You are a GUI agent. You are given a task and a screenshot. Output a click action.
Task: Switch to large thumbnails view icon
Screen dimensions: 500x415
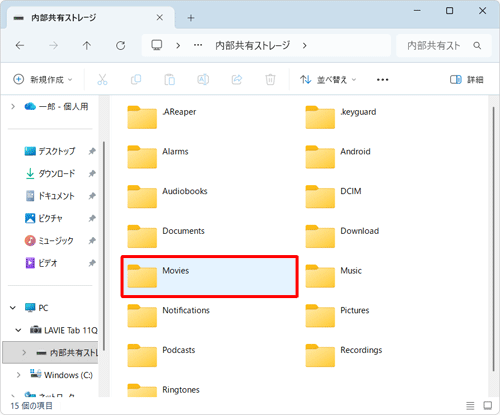pos(488,406)
